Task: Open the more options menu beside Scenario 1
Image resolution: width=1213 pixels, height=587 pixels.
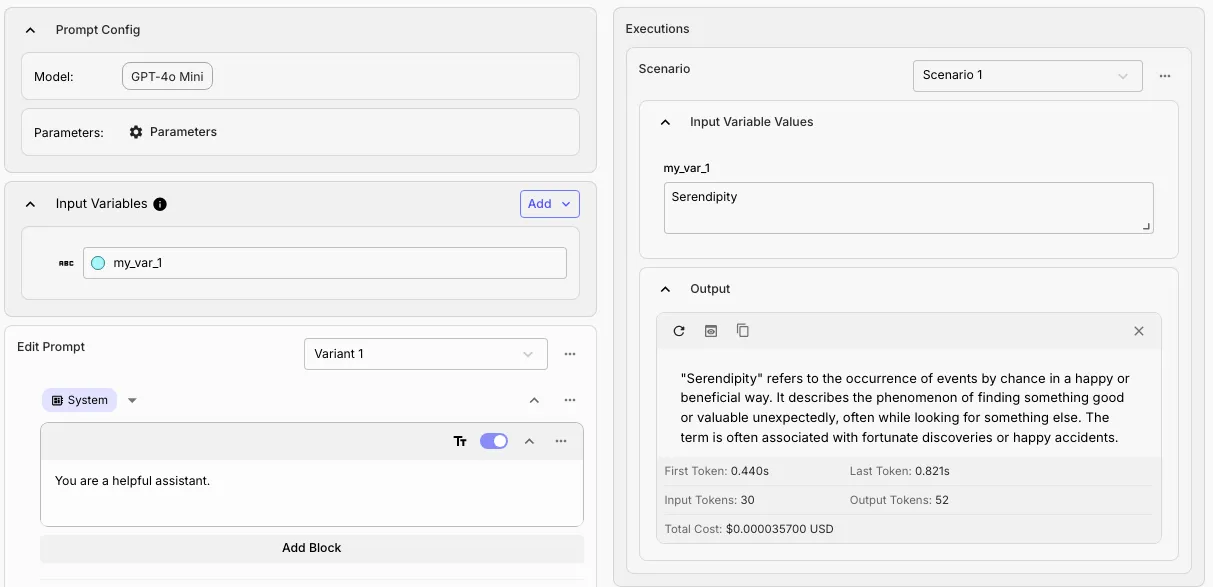Action: [x=1165, y=76]
